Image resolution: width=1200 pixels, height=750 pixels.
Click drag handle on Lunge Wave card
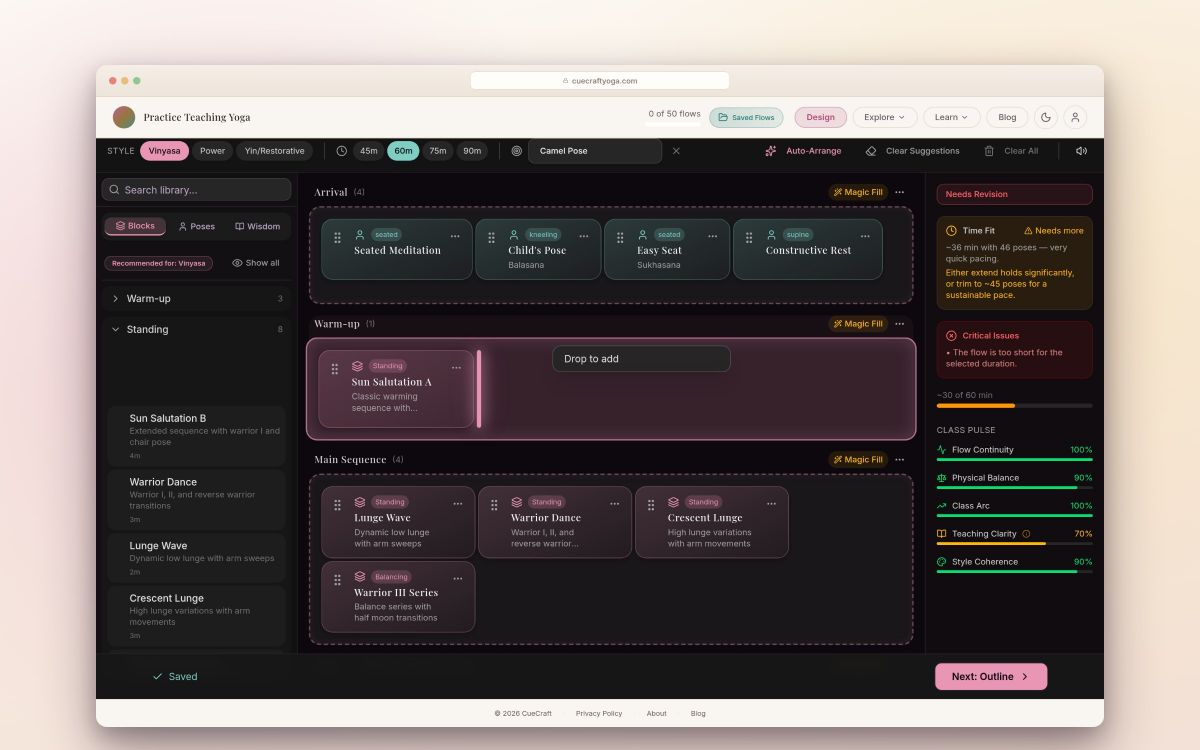coord(337,505)
